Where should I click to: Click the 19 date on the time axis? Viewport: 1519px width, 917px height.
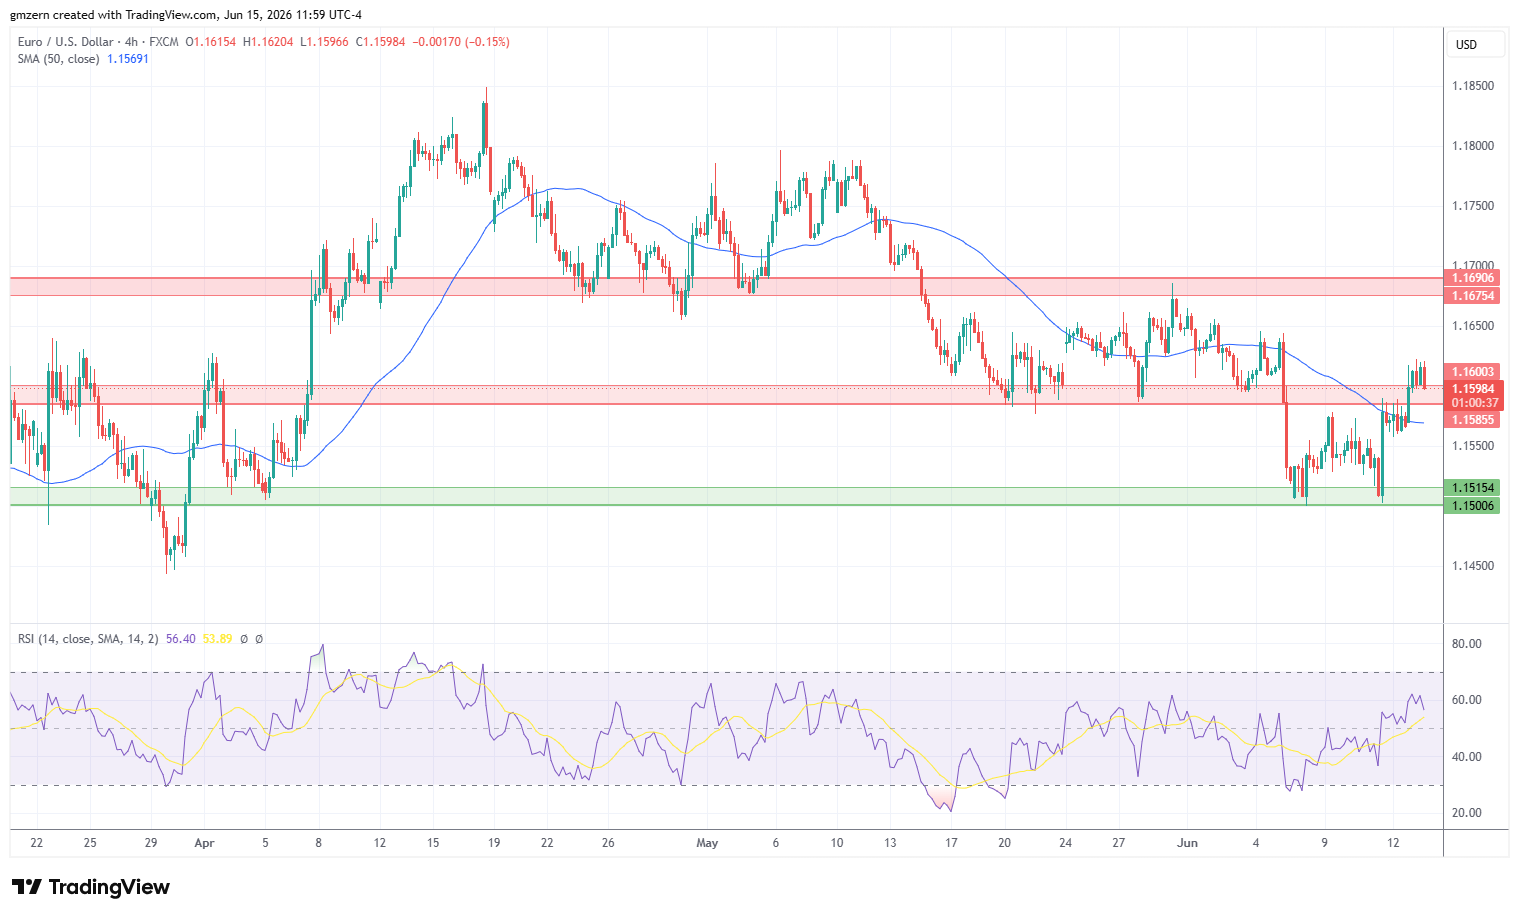click(493, 843)
